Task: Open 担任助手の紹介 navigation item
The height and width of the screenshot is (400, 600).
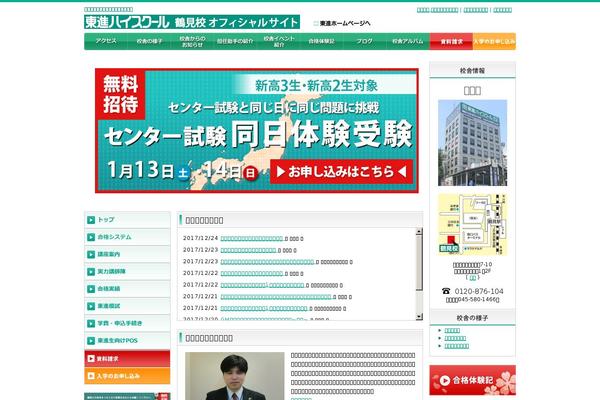Action: [x=235, y=41]
